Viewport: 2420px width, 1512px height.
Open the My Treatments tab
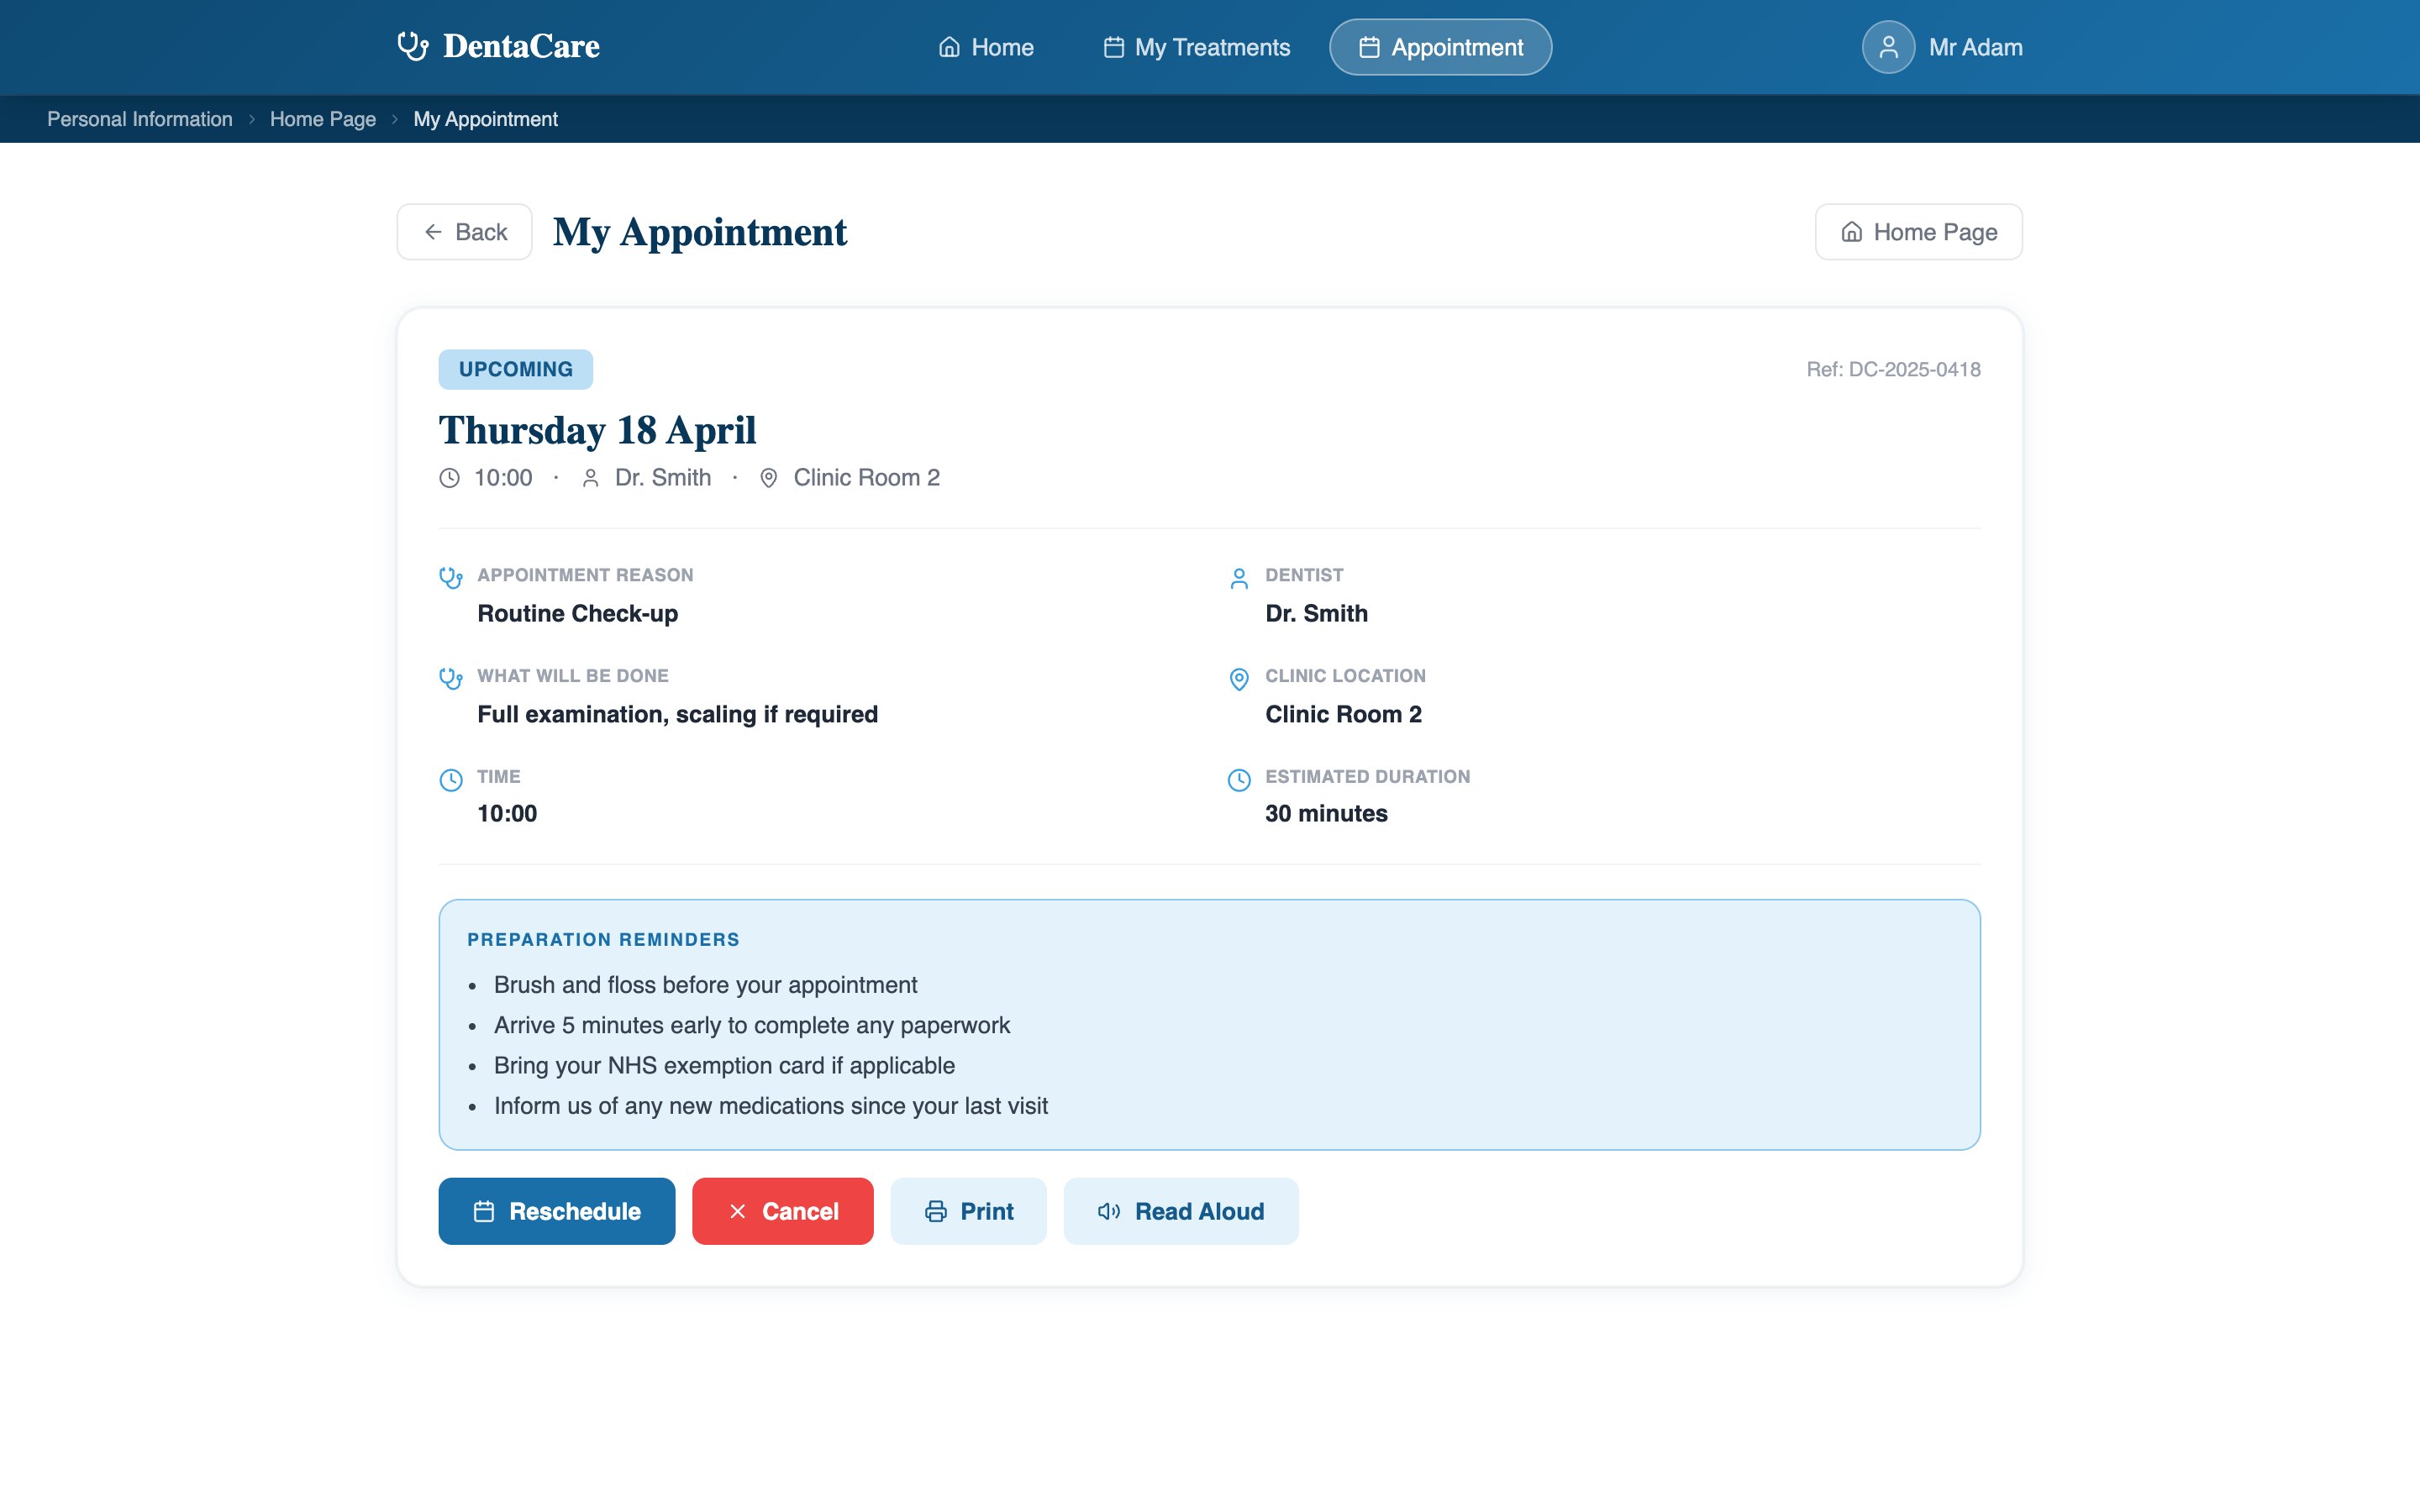[1196, 47]
